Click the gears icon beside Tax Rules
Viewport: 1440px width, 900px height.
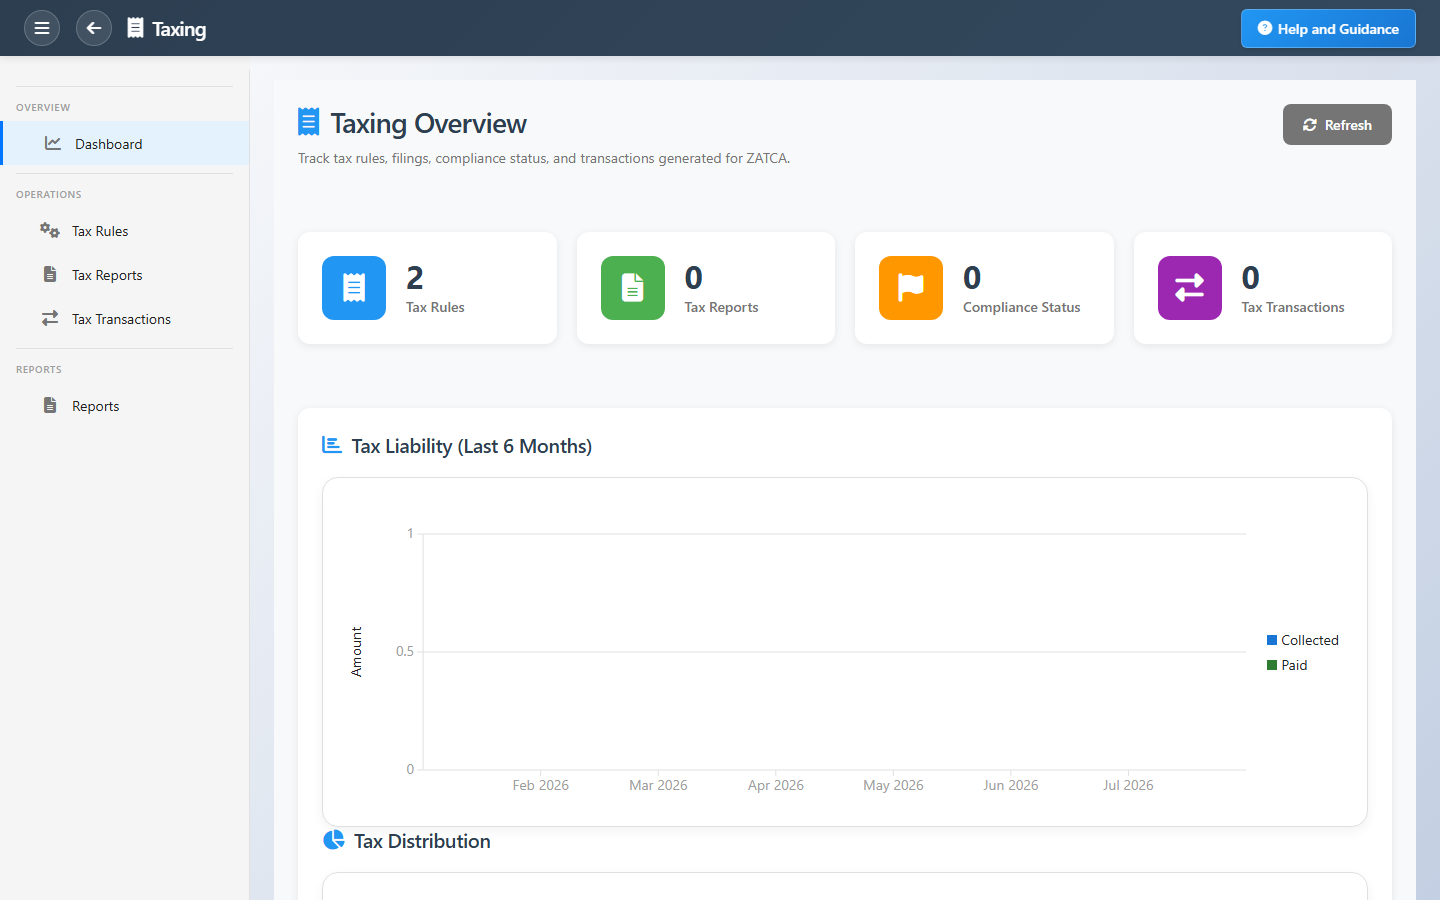click(50, 231)
